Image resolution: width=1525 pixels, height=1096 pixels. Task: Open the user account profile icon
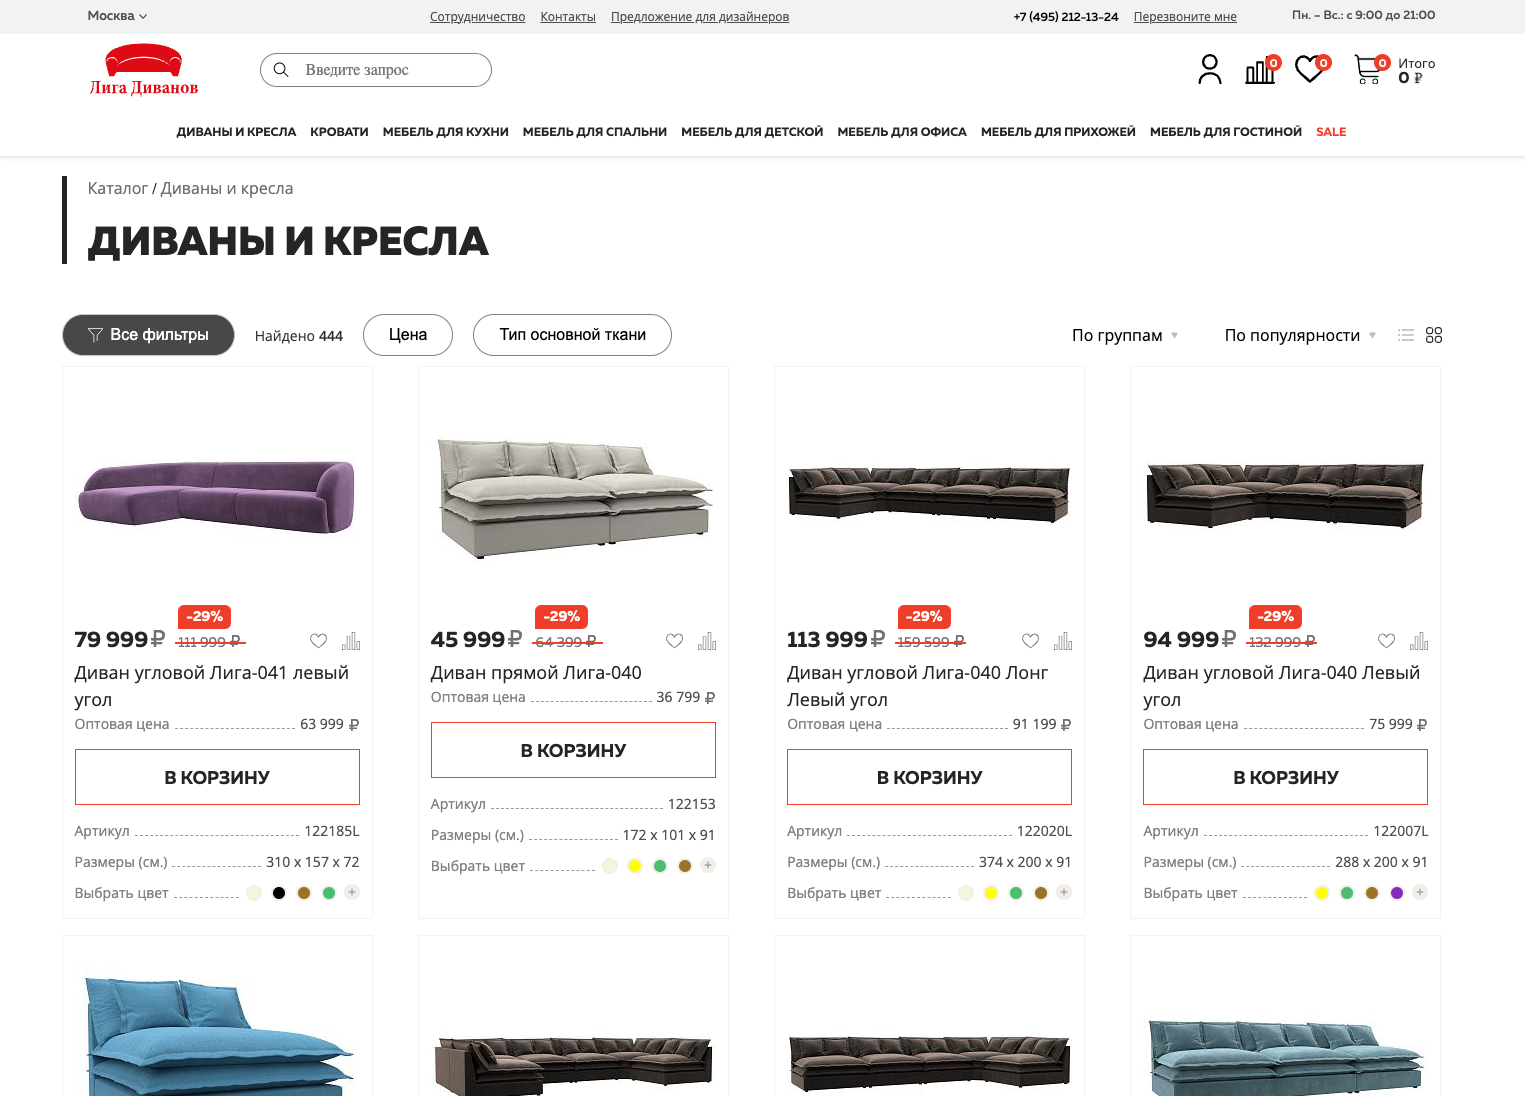click(x=1210, y=69)
